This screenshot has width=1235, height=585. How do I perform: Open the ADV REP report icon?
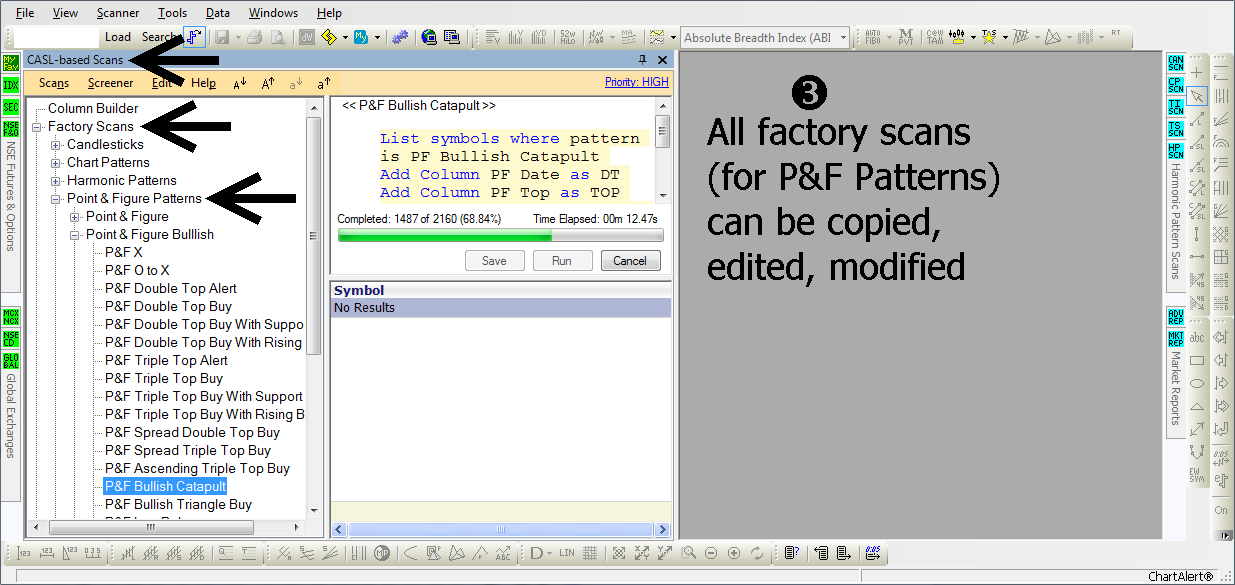[x=1176, y=317]
